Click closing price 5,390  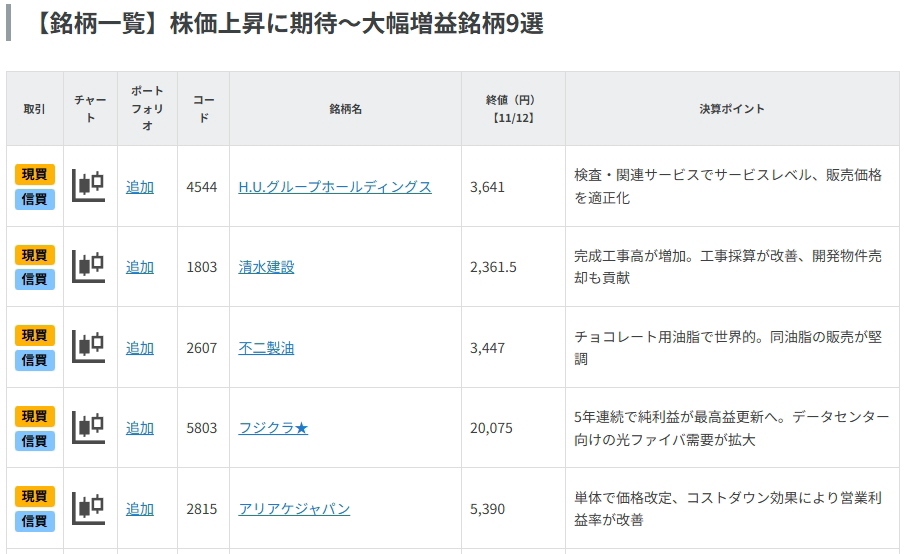(487, 509)
